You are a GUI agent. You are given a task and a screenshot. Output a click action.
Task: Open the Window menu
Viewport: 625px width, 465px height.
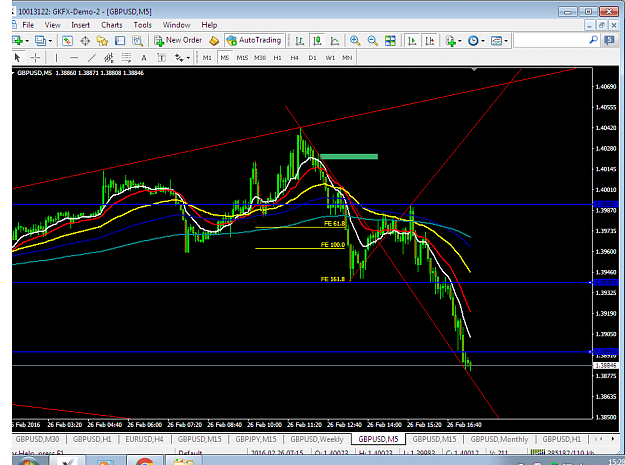[177, 25]
